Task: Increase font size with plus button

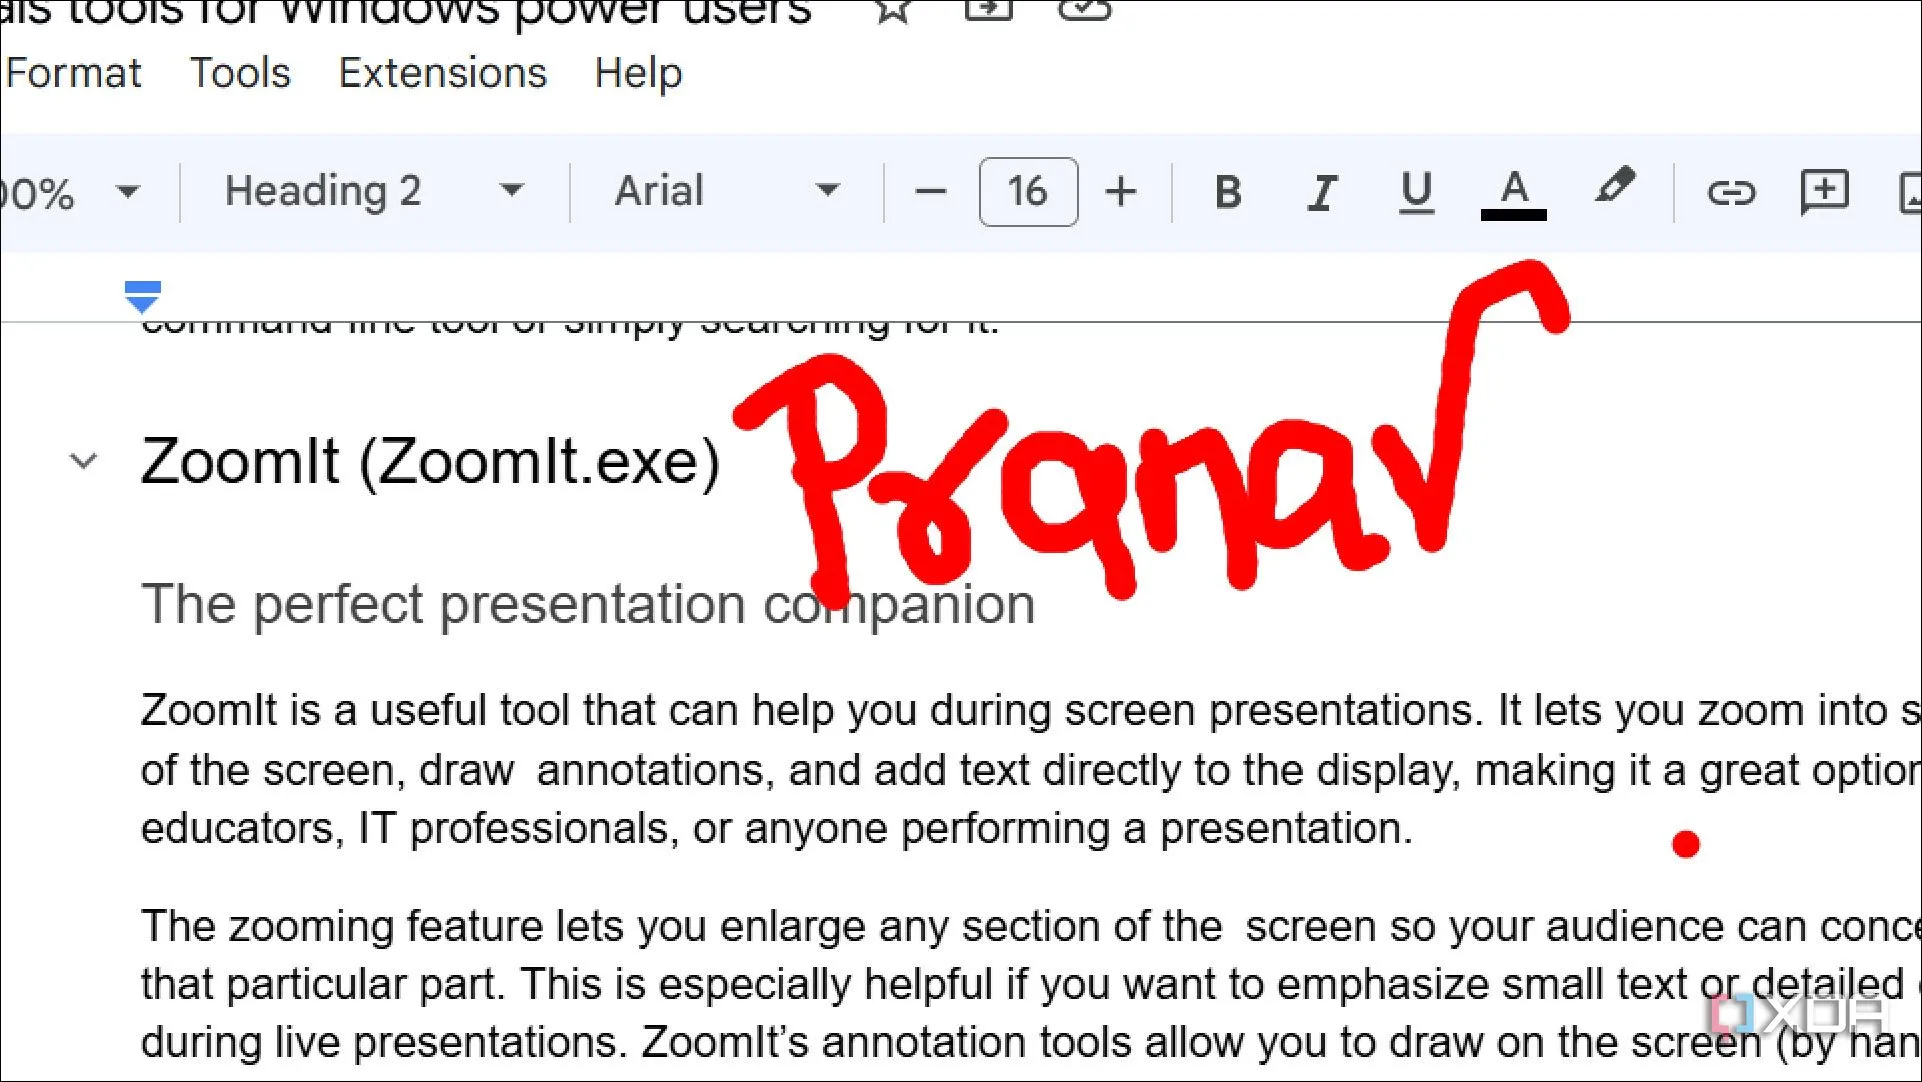Action: tap(1121, 191)
